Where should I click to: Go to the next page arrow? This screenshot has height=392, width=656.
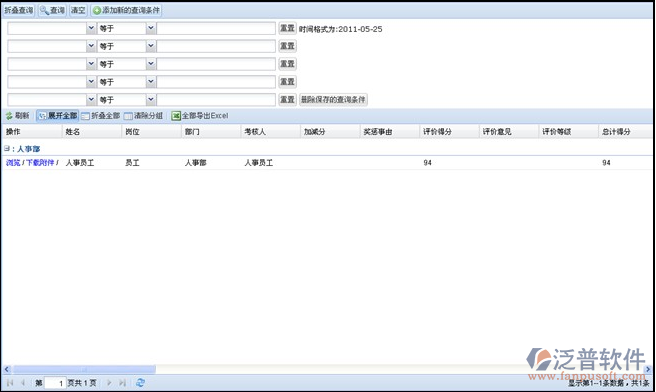point(109,382)
